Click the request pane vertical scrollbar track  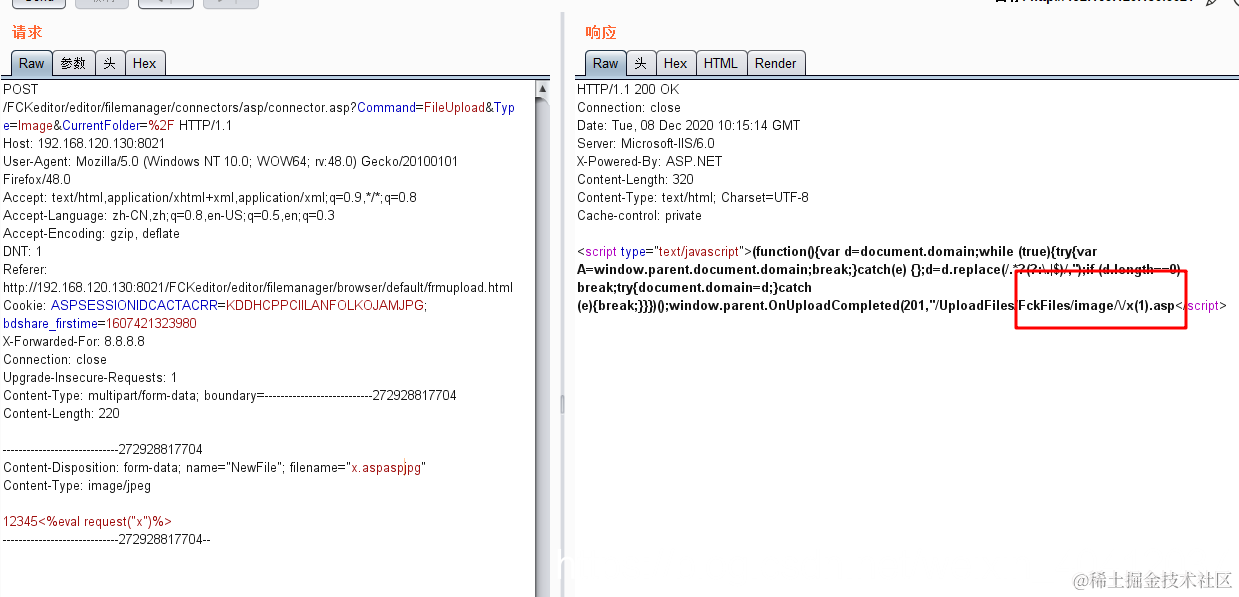click(543, 345)
